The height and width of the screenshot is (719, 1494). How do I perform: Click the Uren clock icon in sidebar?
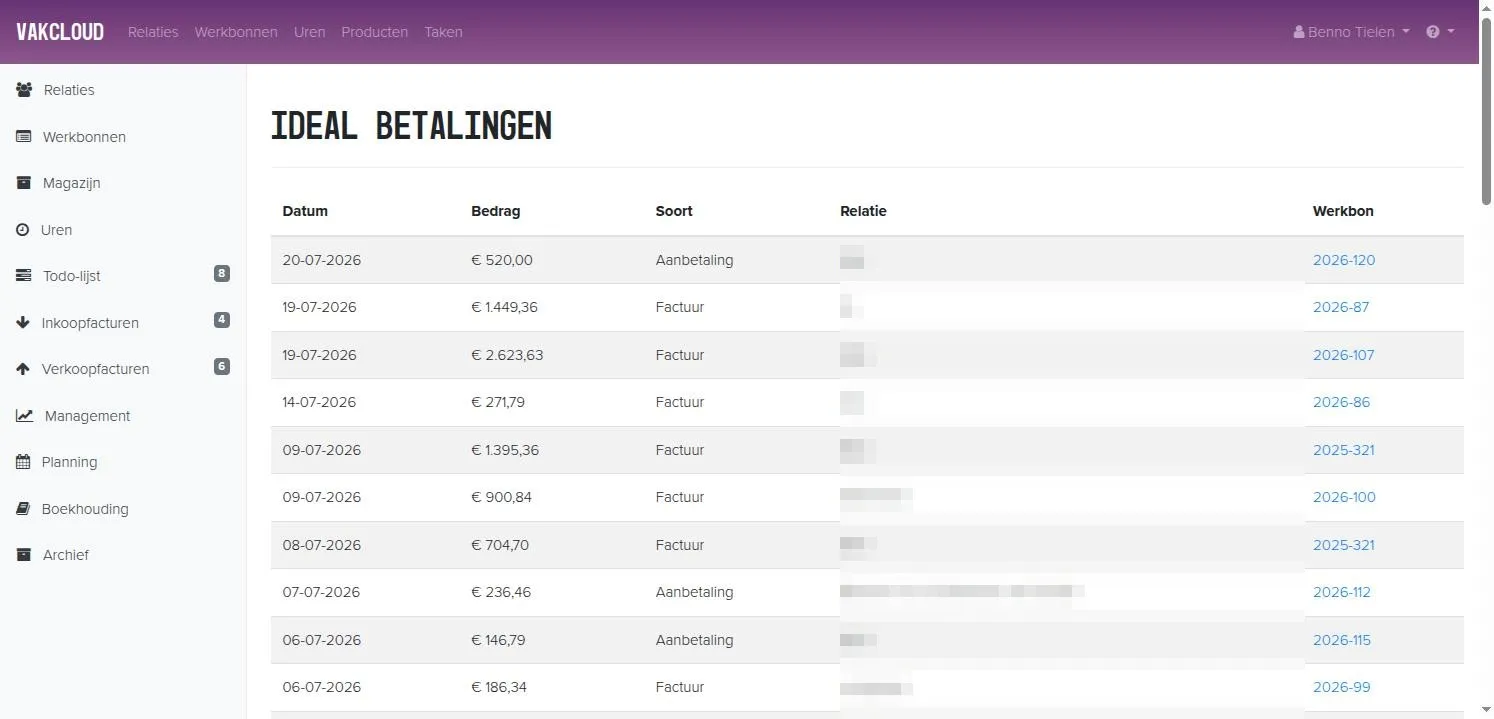point(23,230)
